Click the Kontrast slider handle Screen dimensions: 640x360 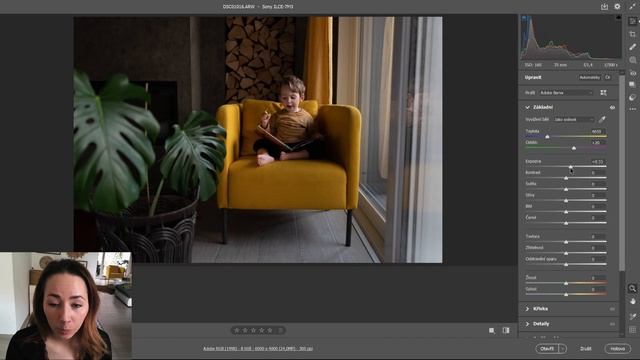[566, 178]
